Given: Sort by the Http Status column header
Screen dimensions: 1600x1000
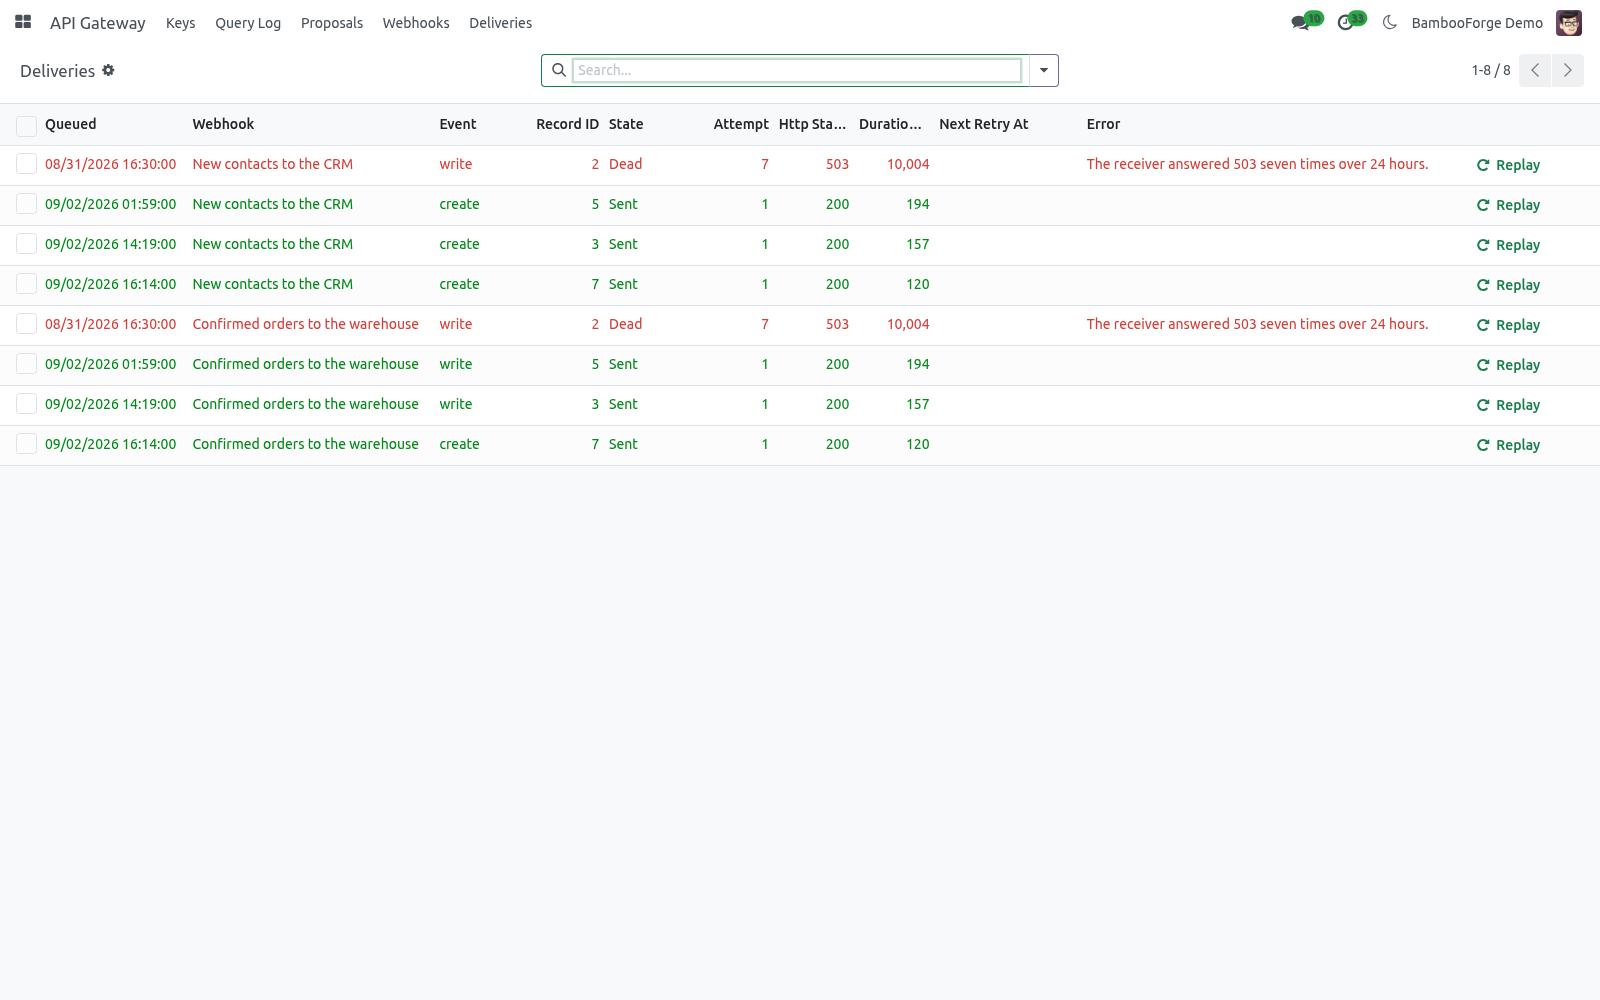Looking at the screenshot, I should pos(812,124).
